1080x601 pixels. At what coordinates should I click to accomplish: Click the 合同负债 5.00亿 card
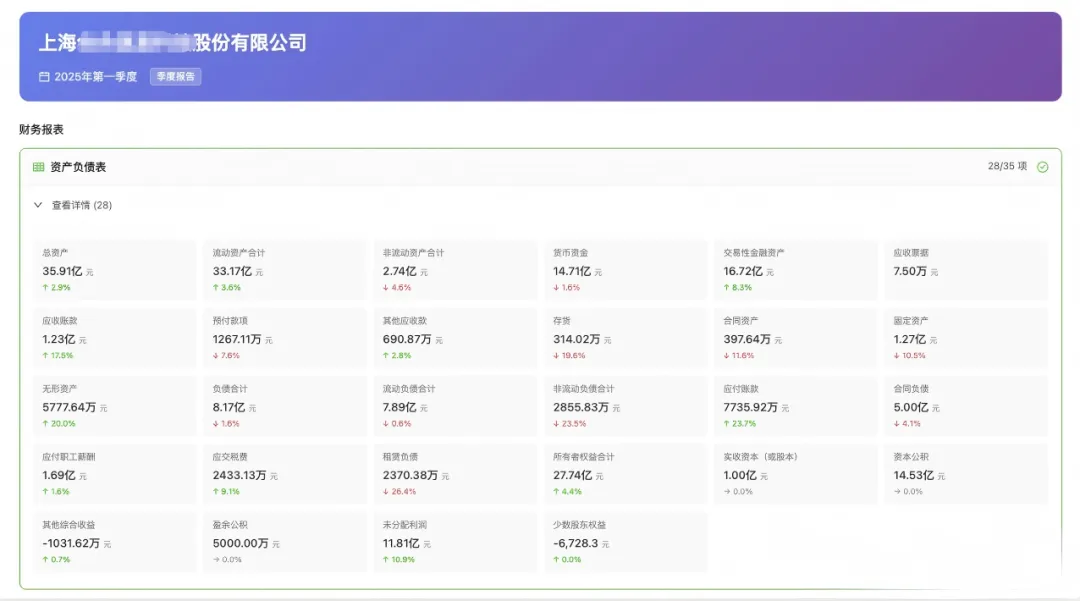click(x=966, y=406)
